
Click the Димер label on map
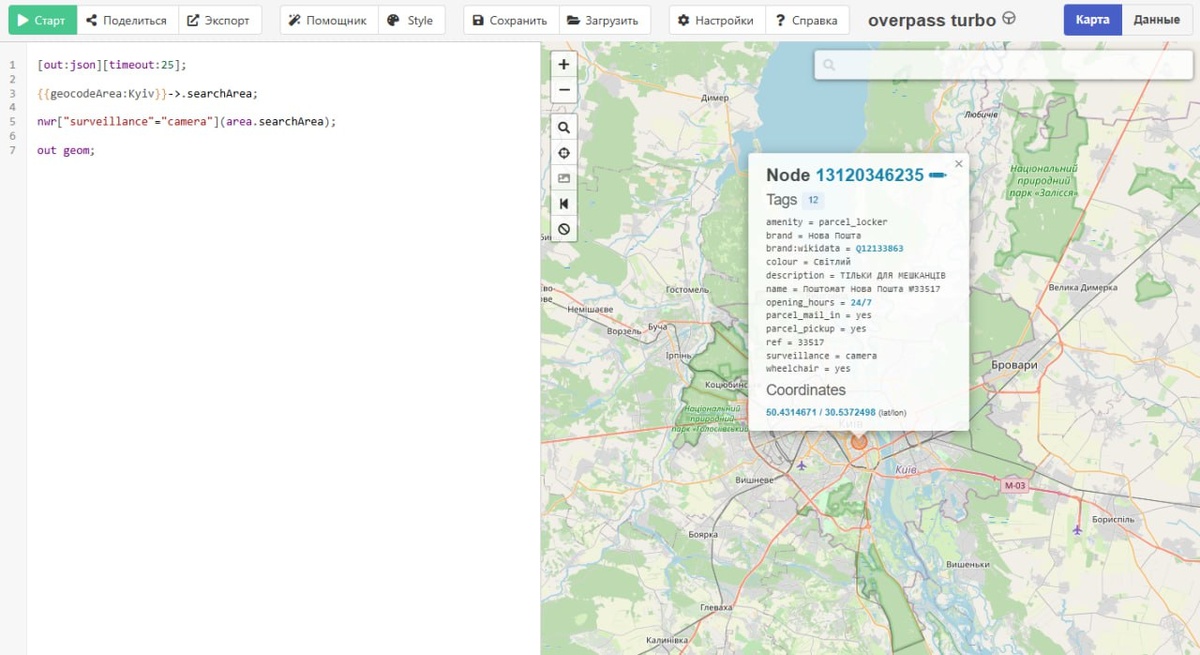tap(715, 98)
